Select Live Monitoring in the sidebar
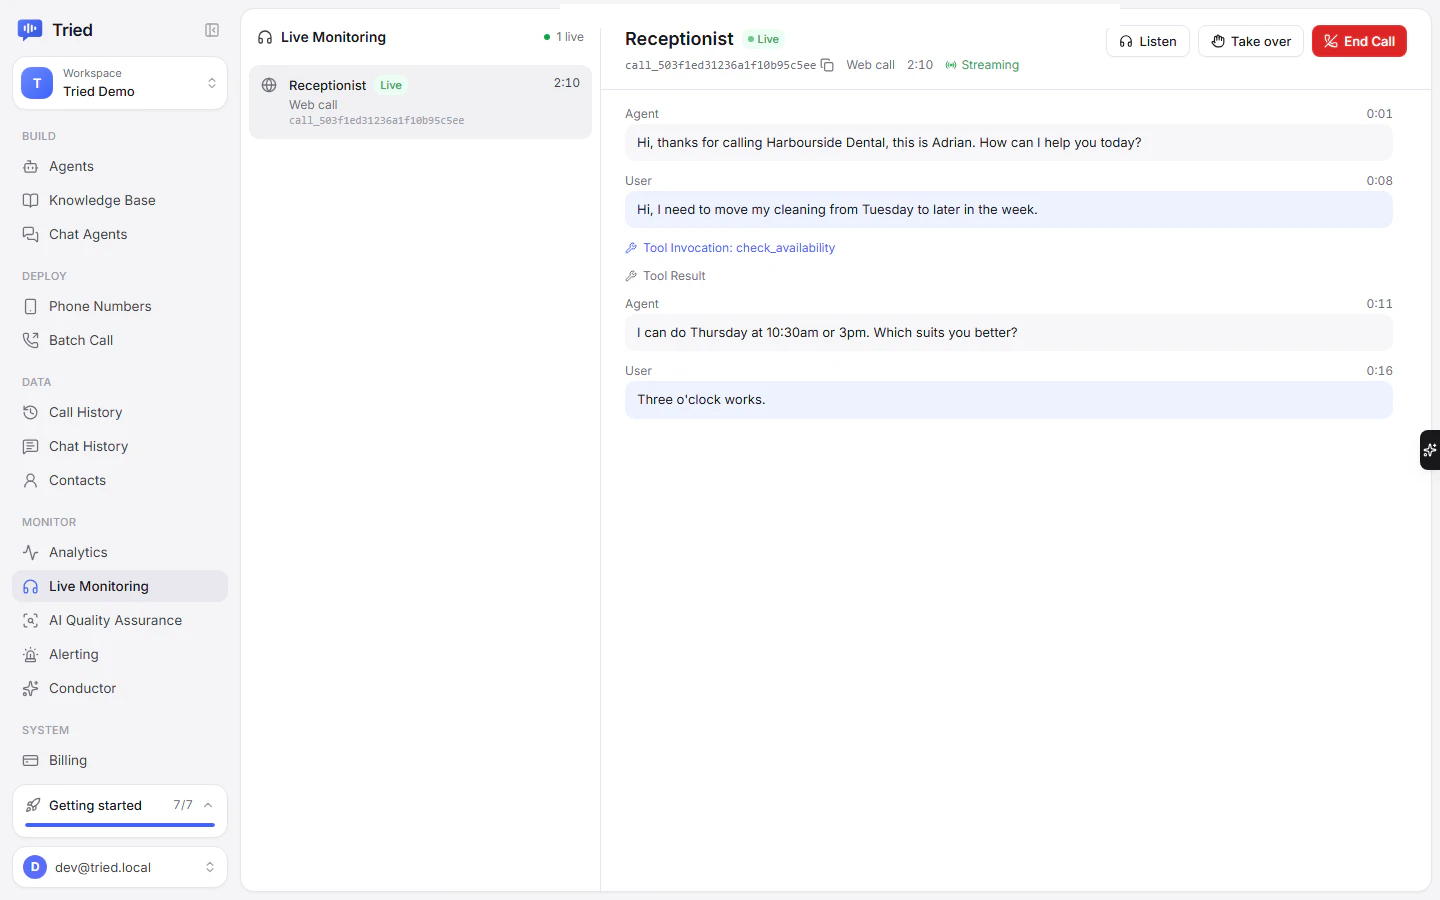This screenshot has width=1440, height=900. (120, 586)
